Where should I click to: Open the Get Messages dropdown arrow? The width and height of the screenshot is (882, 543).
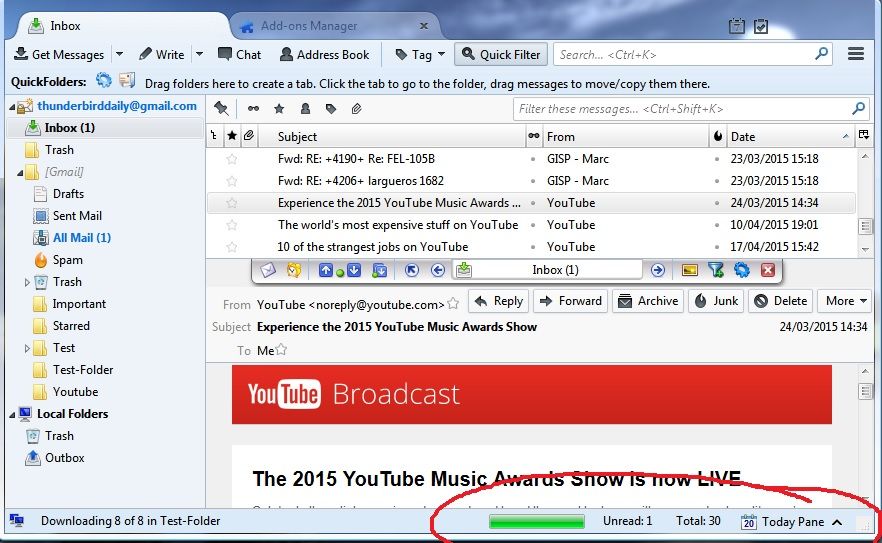click(119, 55)
